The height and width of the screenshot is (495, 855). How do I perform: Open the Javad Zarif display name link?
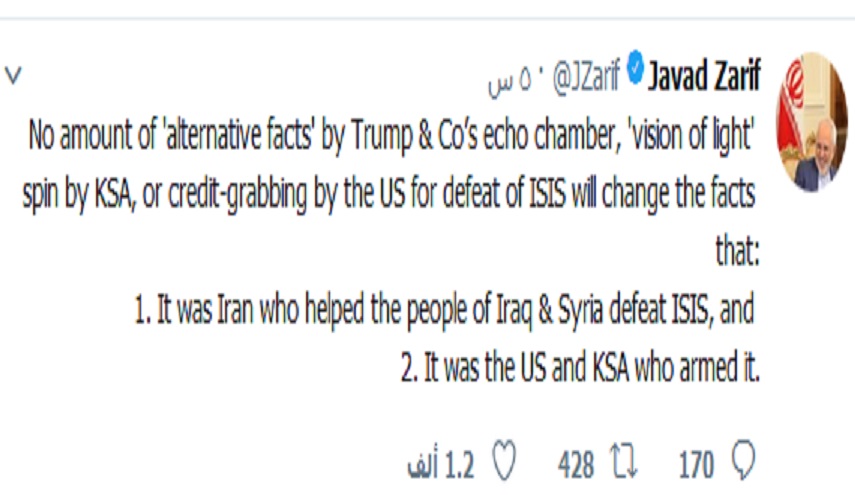pyautogui.click(x=704, y=74)
